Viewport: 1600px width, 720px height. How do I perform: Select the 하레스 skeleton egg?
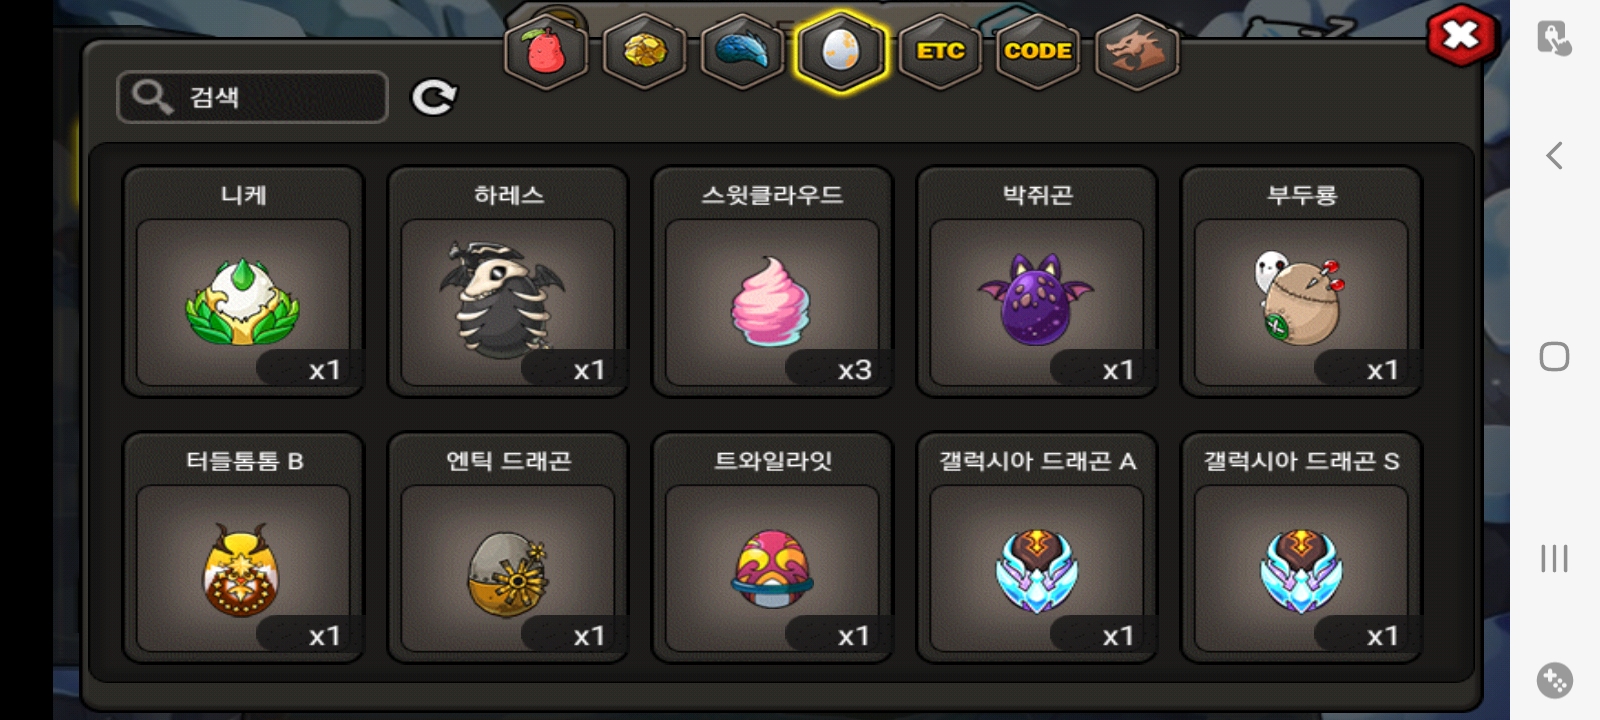pyautogui.click(x=508, y=282)
